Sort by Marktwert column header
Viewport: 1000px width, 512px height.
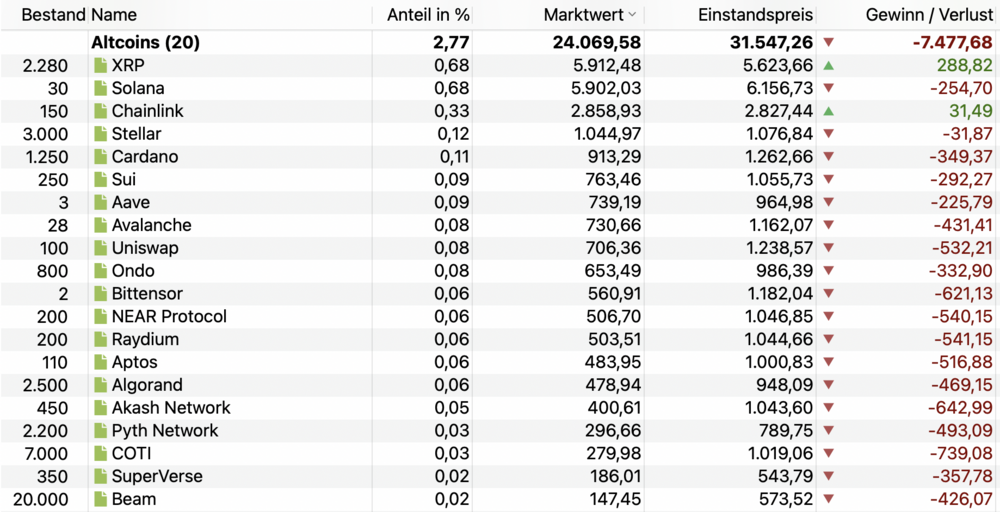coord(584,15)
